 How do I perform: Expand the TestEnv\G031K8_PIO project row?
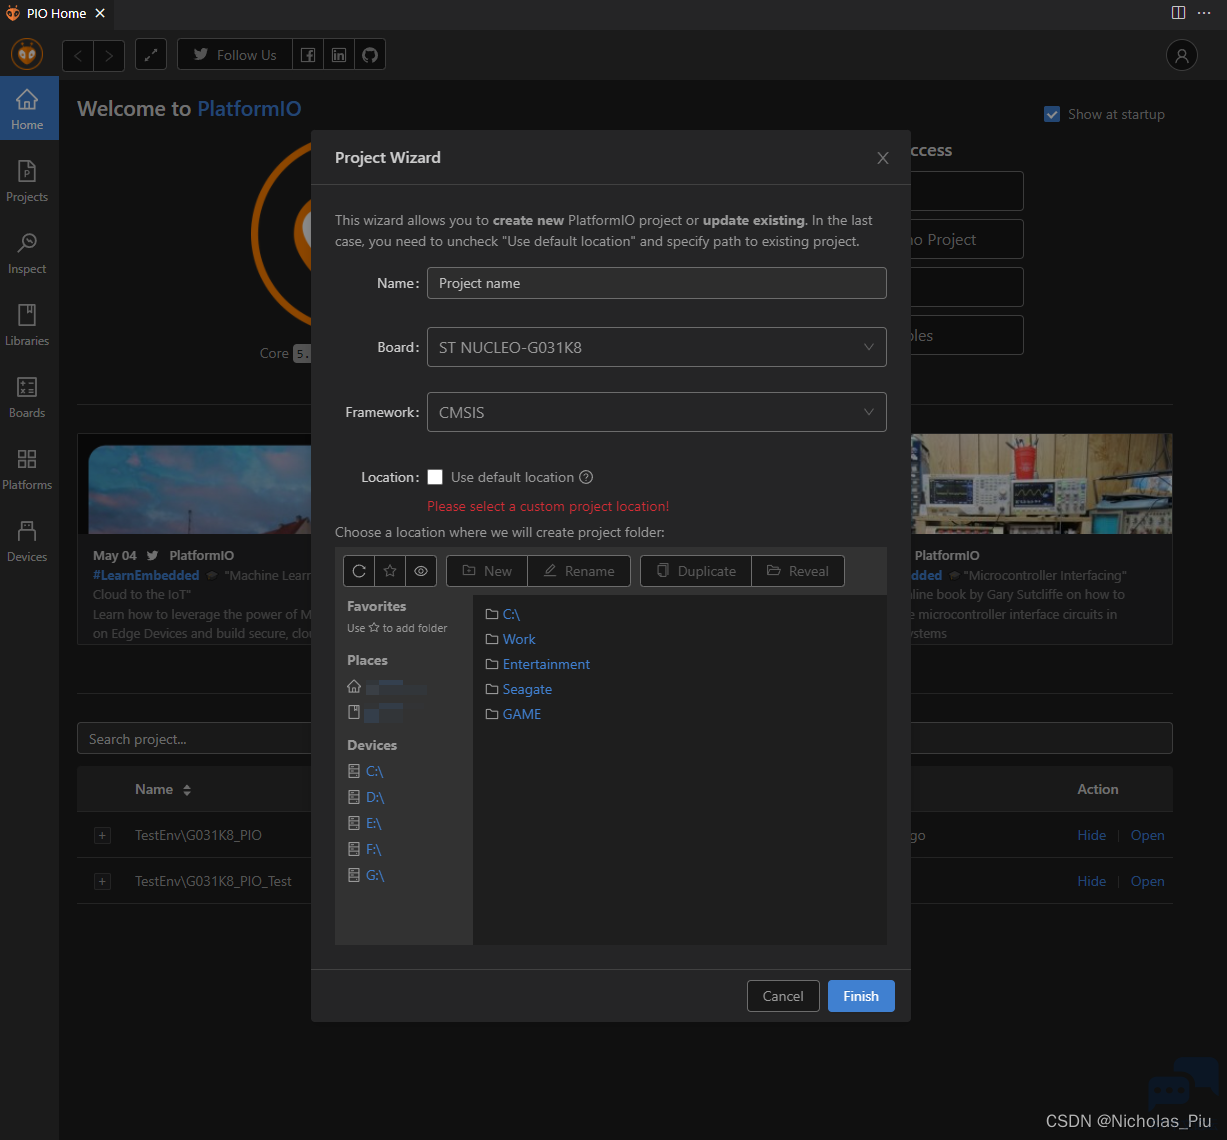click(102, 835)
